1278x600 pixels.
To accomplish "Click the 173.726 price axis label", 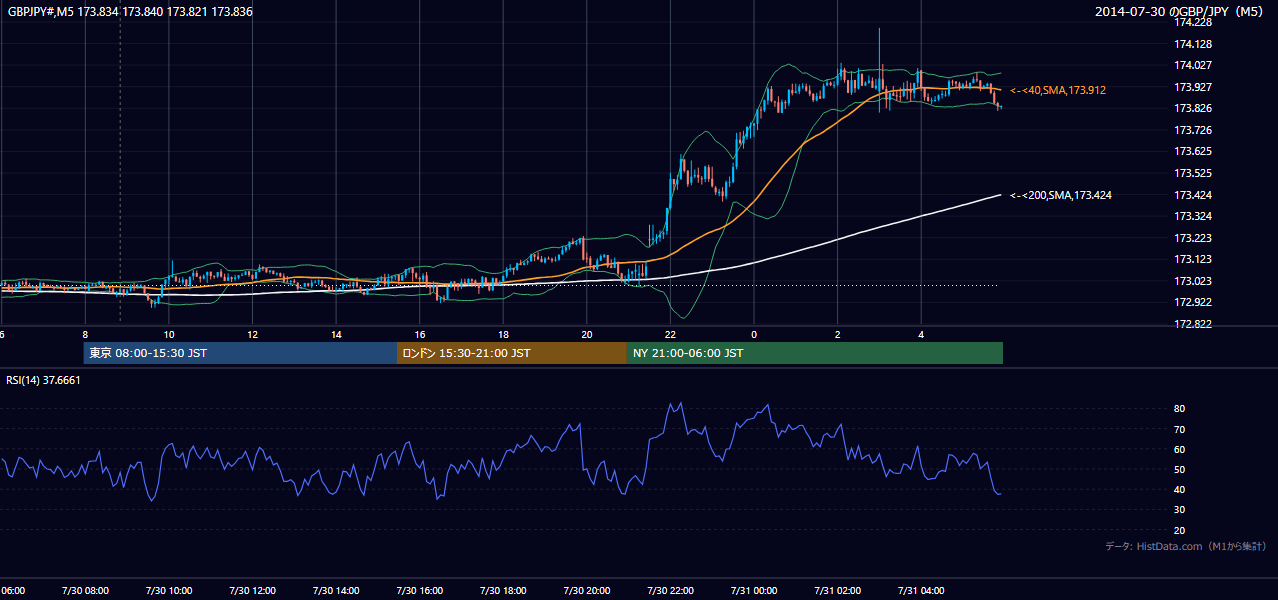I will (1192, 130).
